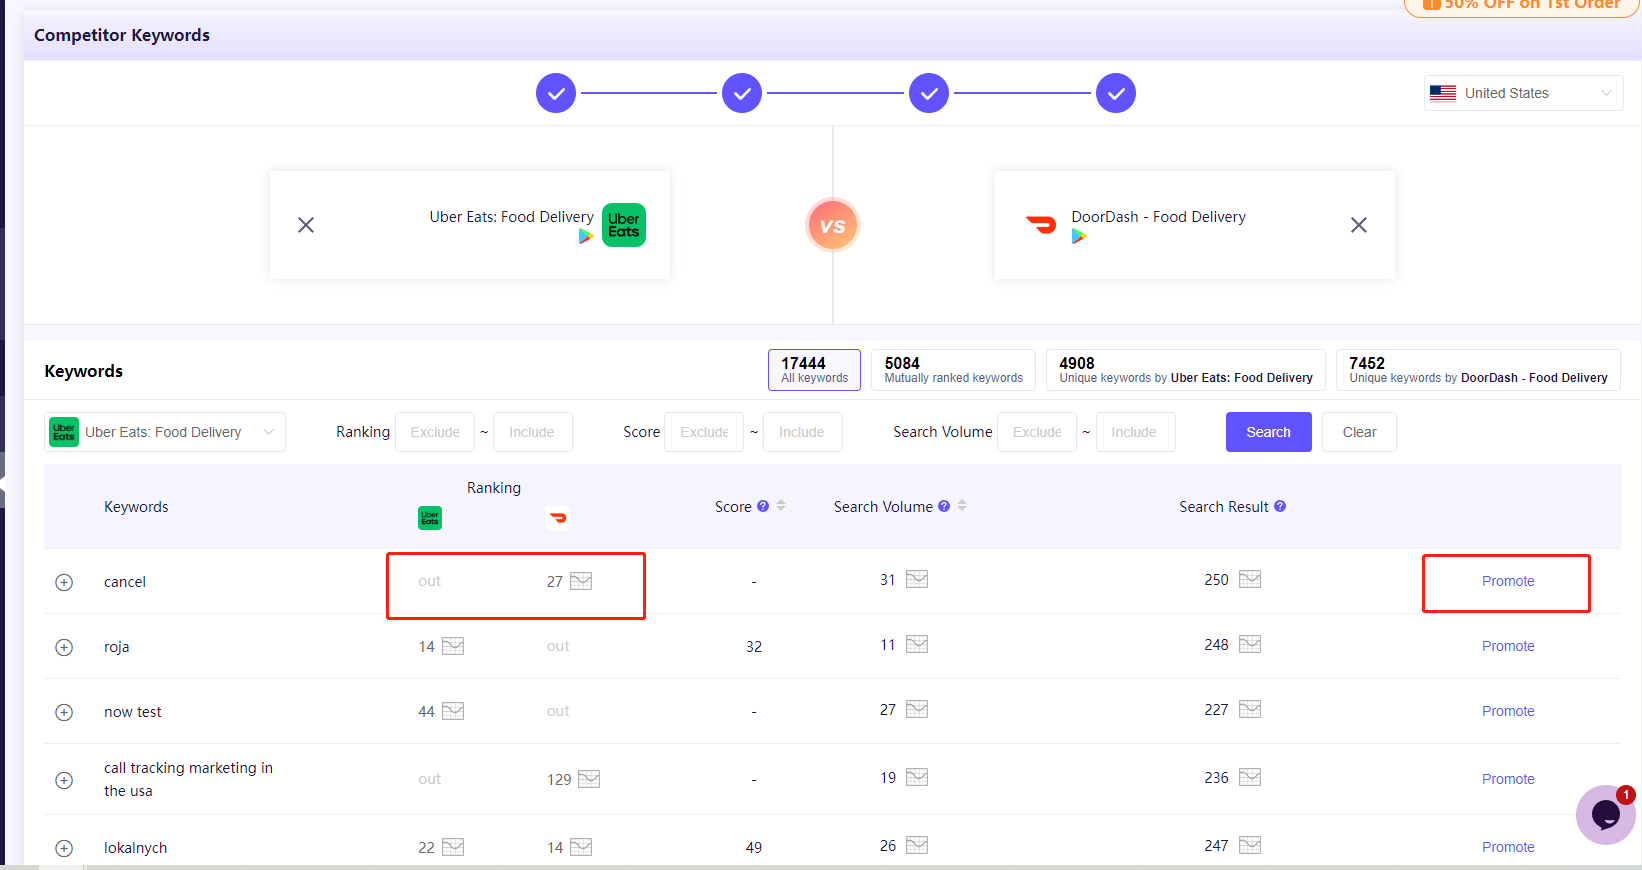
Task: Click the roja keyword text
Action: pos(117,647)
